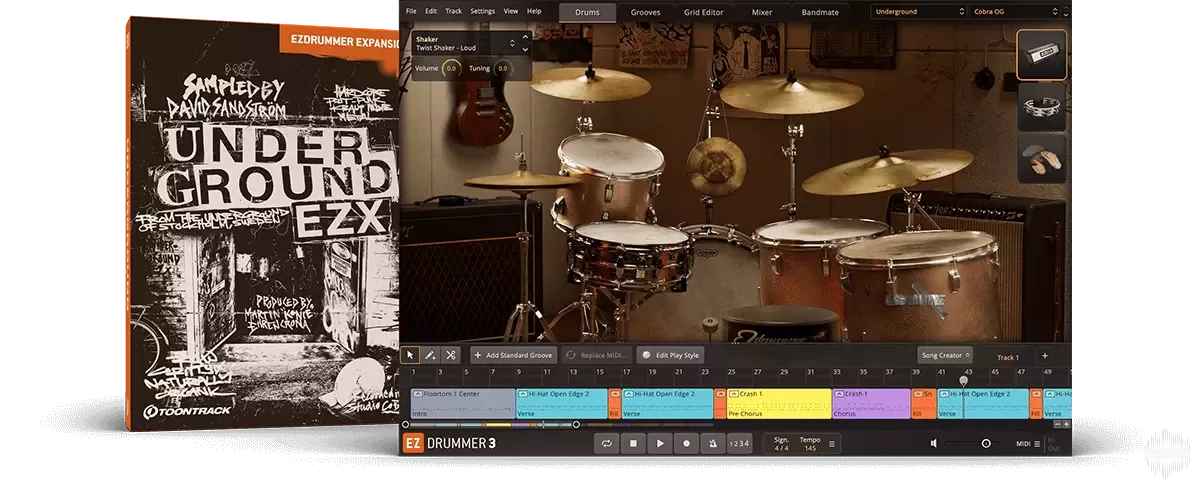
Task: Adjust the shaker Volume knob
Action: [x=451, y=68]
